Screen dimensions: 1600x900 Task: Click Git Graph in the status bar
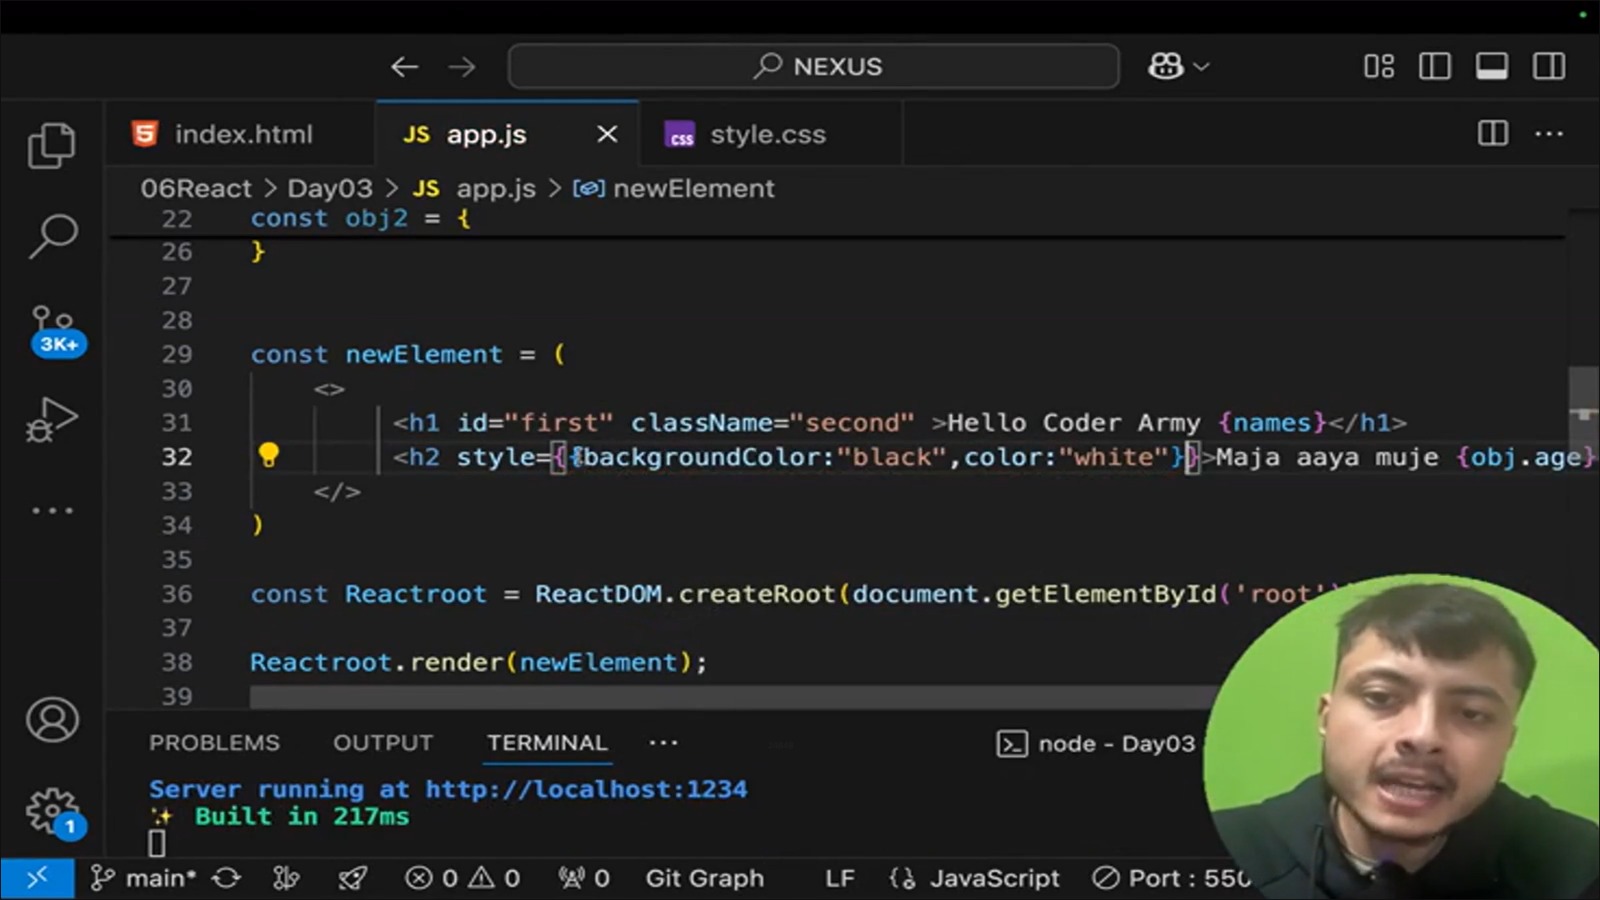point(704,878)
